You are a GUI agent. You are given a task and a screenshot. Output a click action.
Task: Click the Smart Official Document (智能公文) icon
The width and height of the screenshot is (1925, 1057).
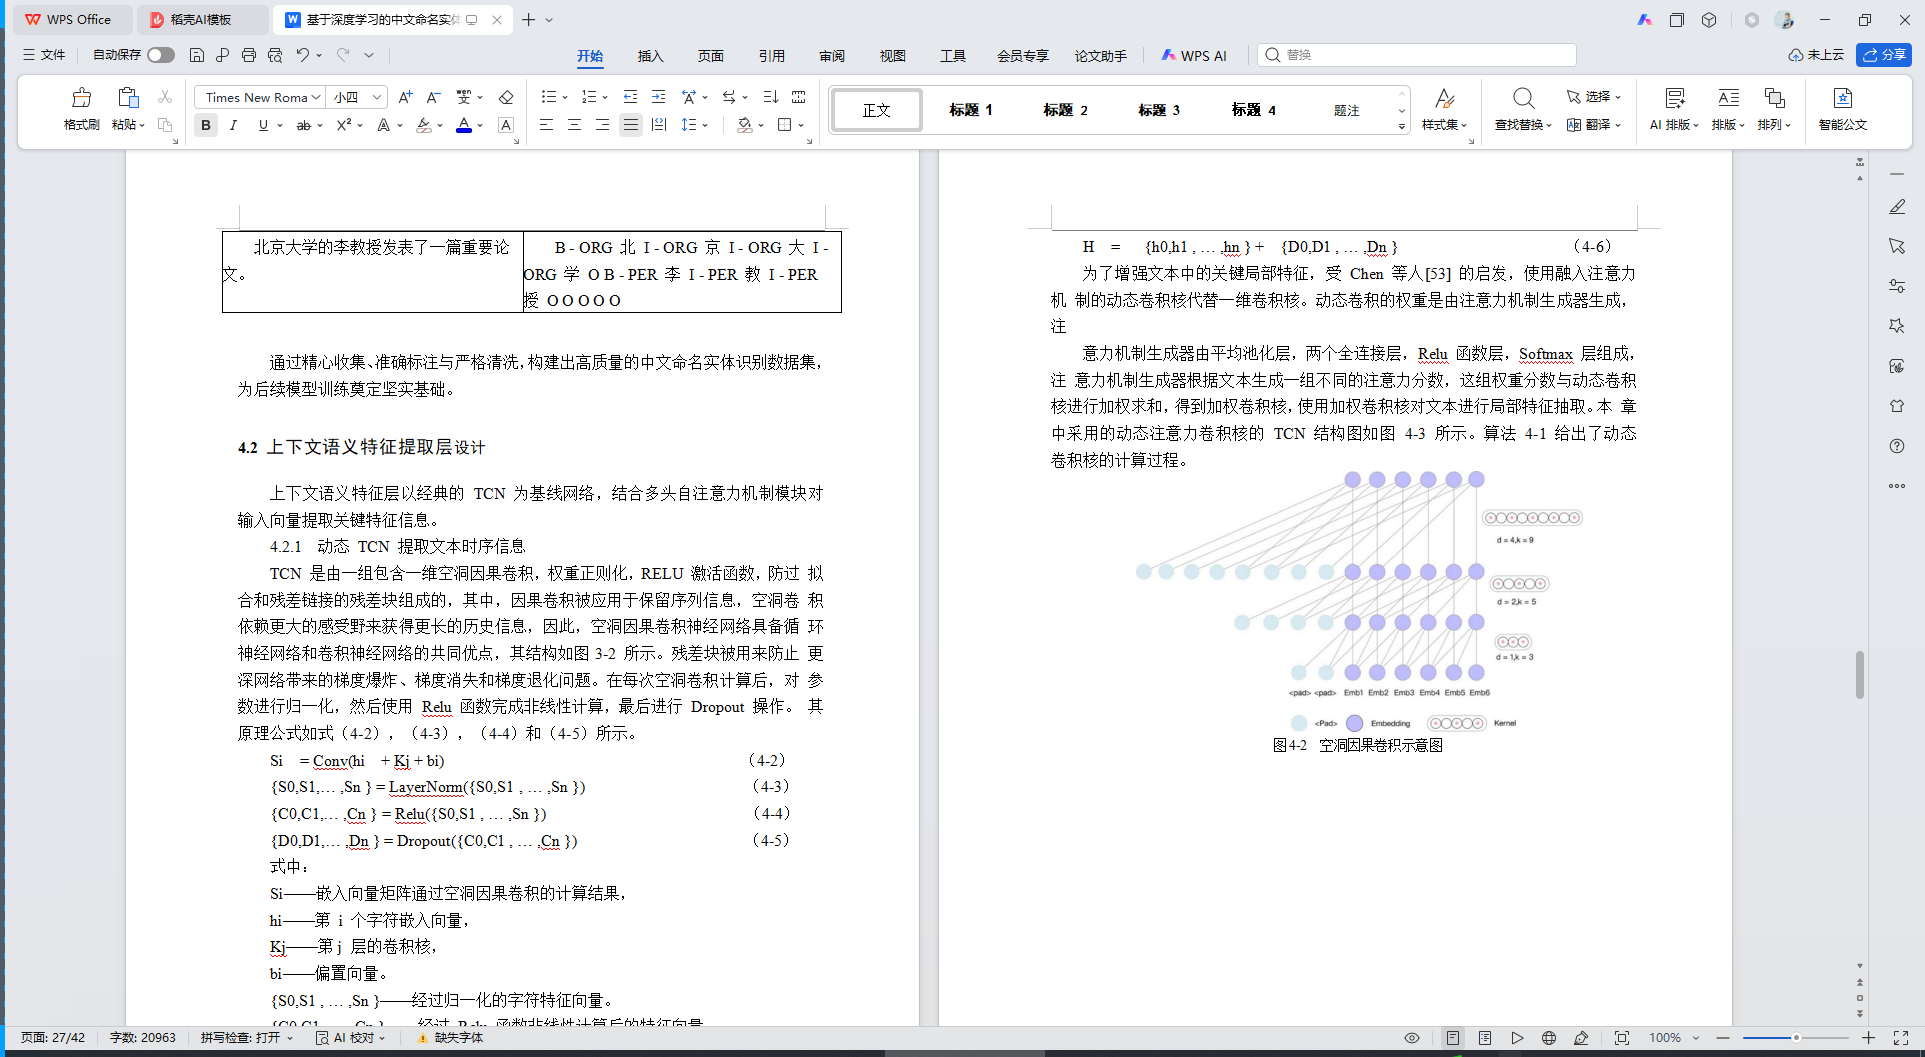1843,98
